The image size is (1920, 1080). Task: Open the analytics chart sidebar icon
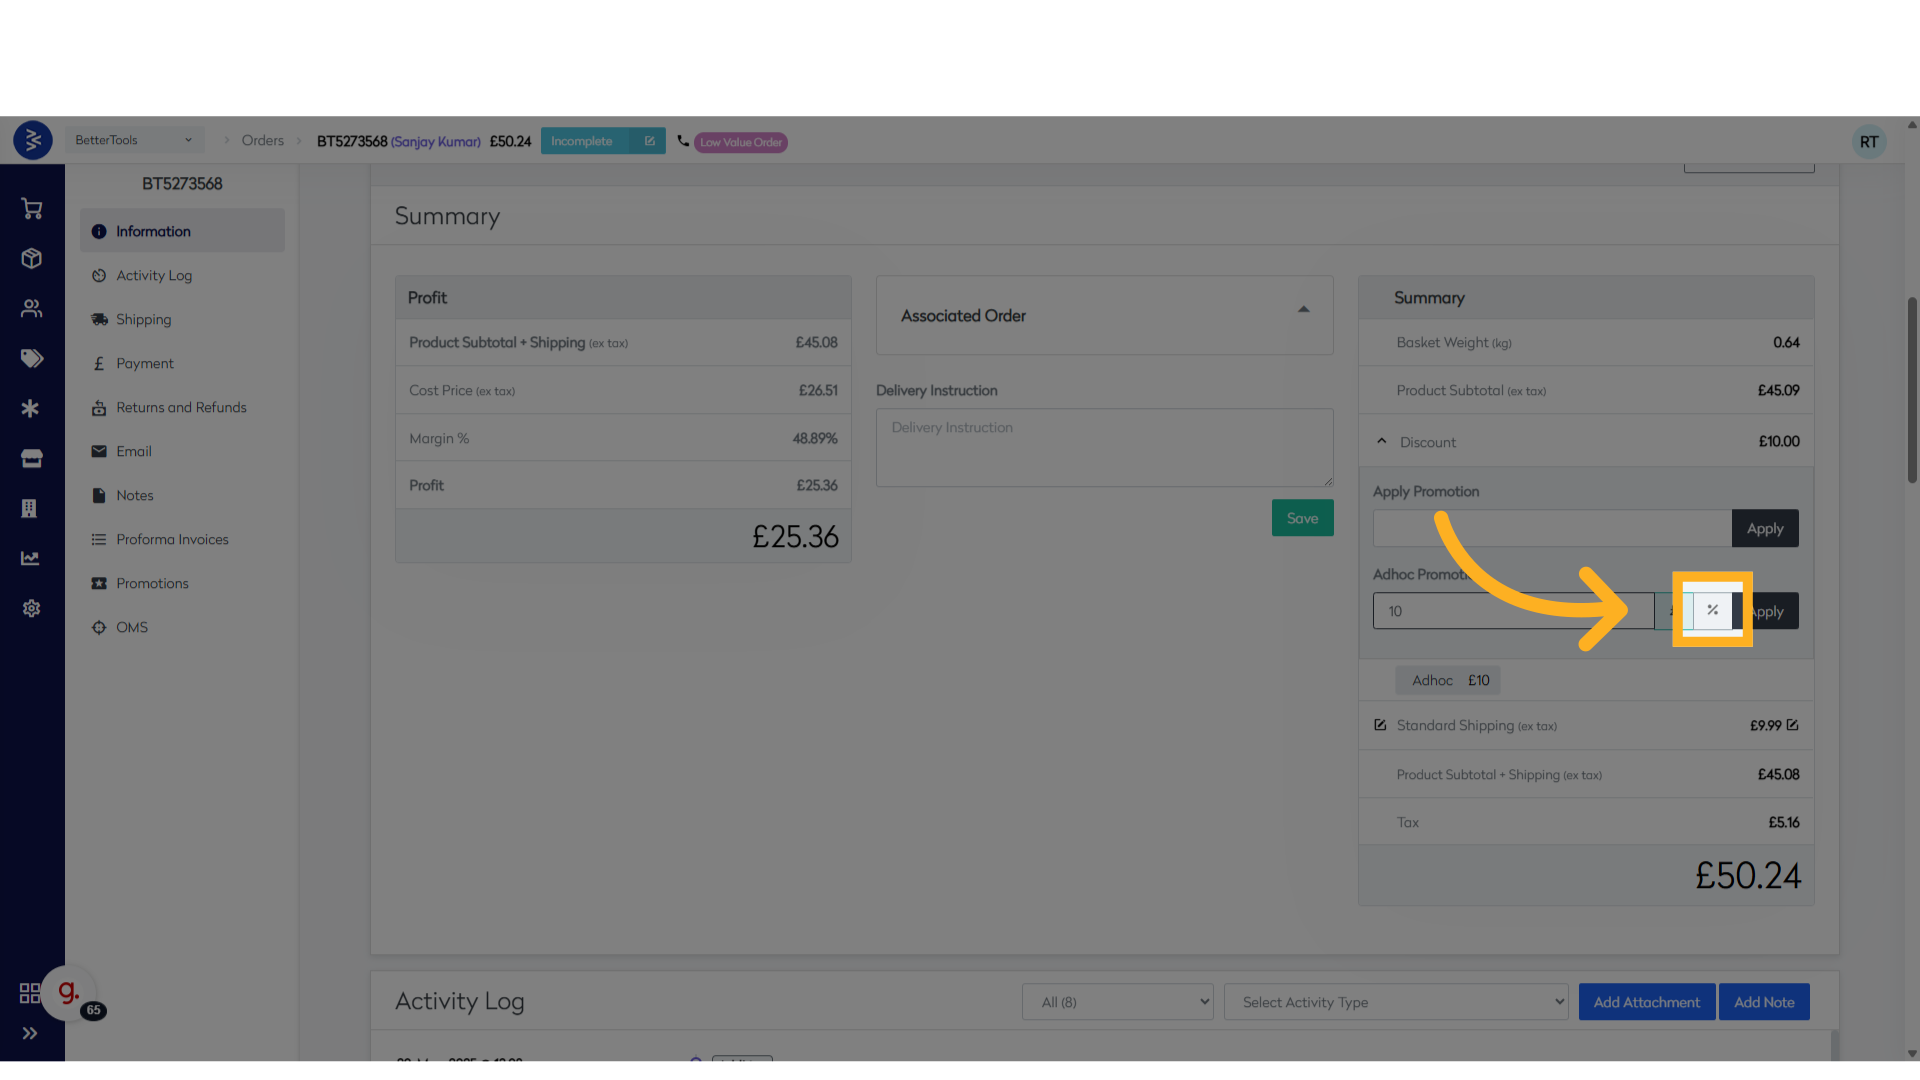[32, 559]
